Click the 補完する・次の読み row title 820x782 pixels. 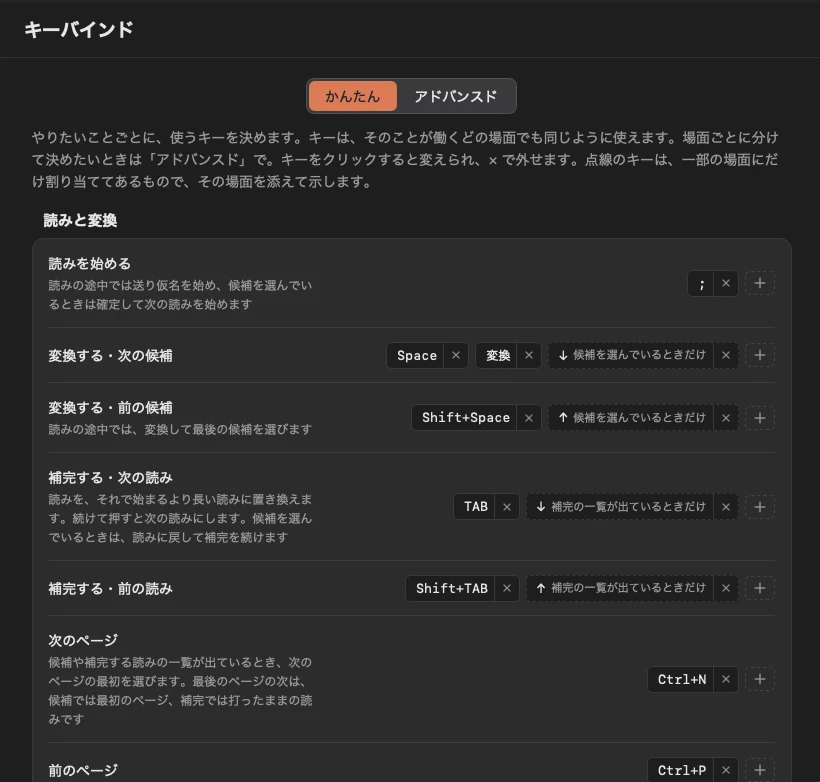click(x=110, y=478)
